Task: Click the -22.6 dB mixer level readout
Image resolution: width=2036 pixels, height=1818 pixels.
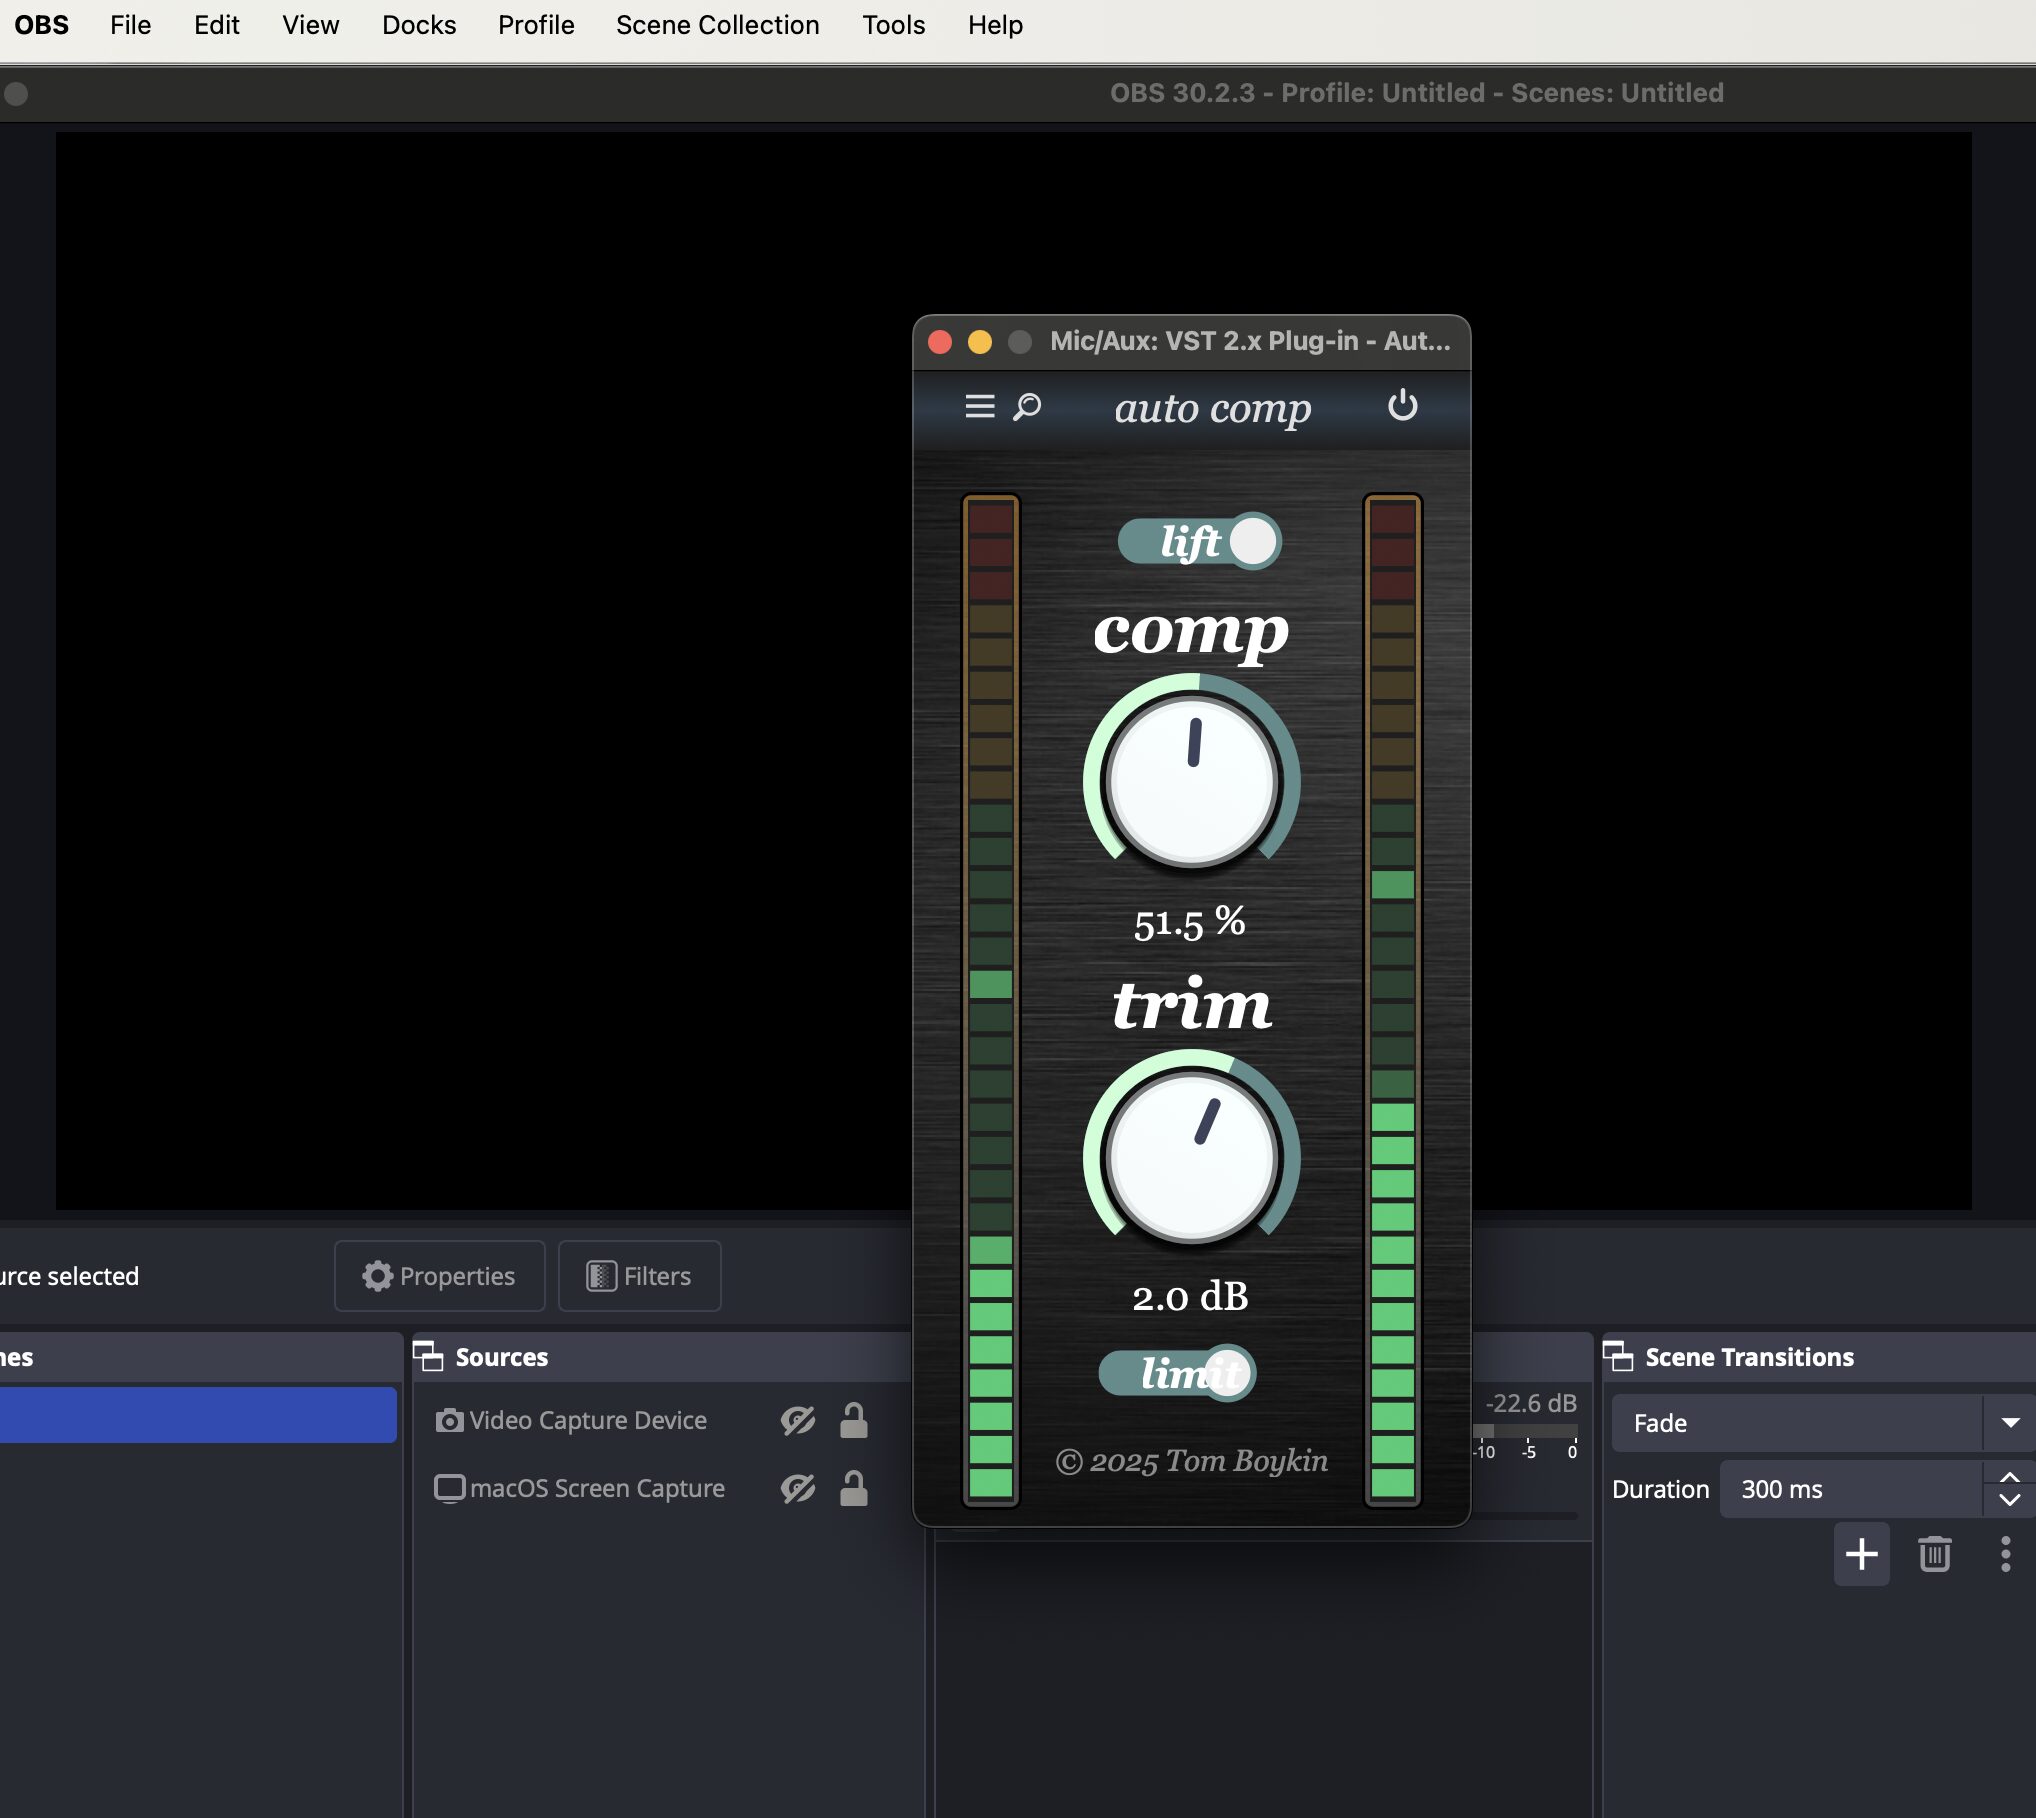Action: tap(1530, 1403)
